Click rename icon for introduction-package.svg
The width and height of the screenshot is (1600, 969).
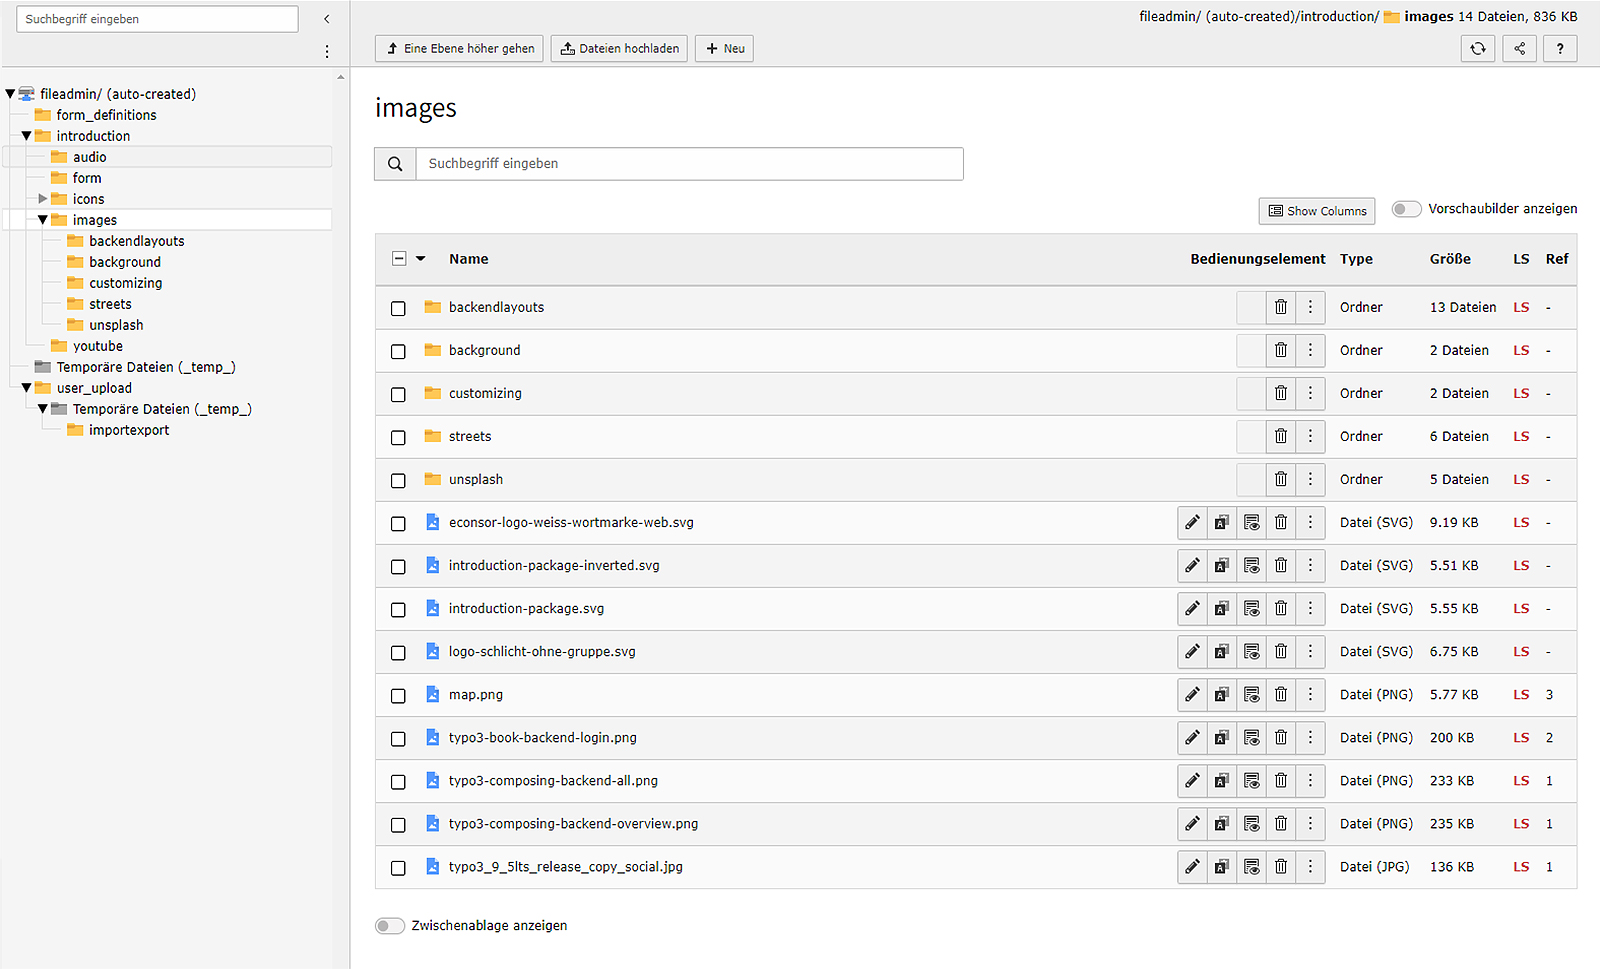pyautogui.click(x=1221, y=609)
